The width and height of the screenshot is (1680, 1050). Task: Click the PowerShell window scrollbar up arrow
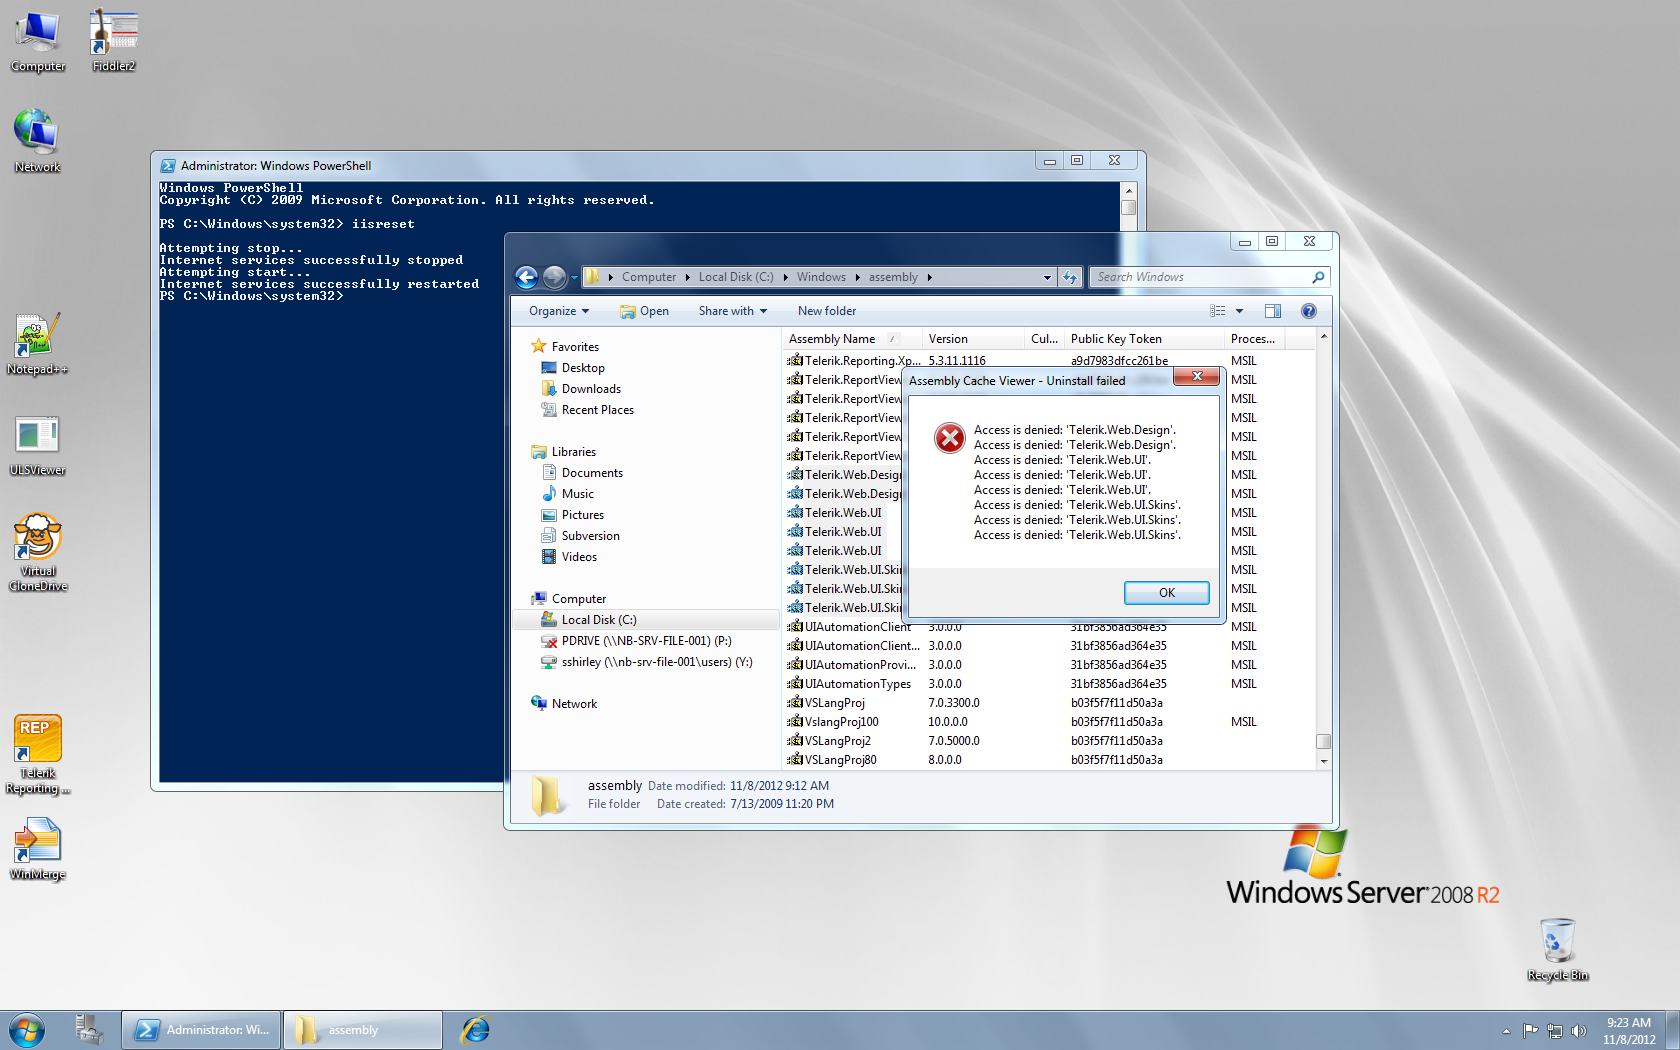tap(1129, 190)
